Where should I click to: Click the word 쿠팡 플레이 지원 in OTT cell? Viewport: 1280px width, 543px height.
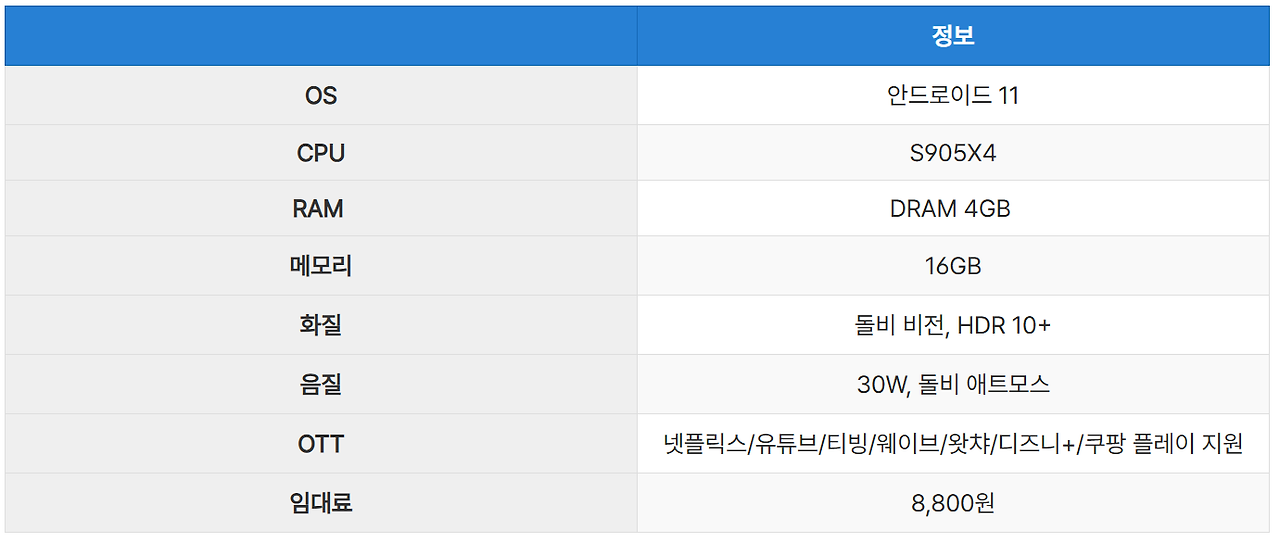pyautogui.click(x=1164, y=443)
